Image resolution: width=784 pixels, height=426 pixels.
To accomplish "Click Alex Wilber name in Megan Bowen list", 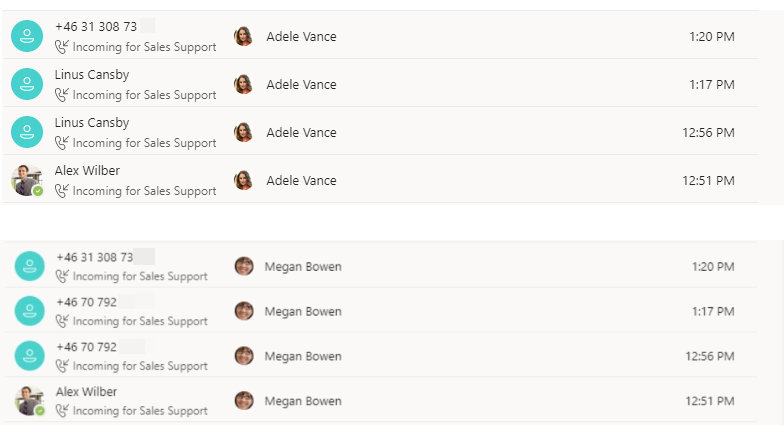I will [86, 392].
